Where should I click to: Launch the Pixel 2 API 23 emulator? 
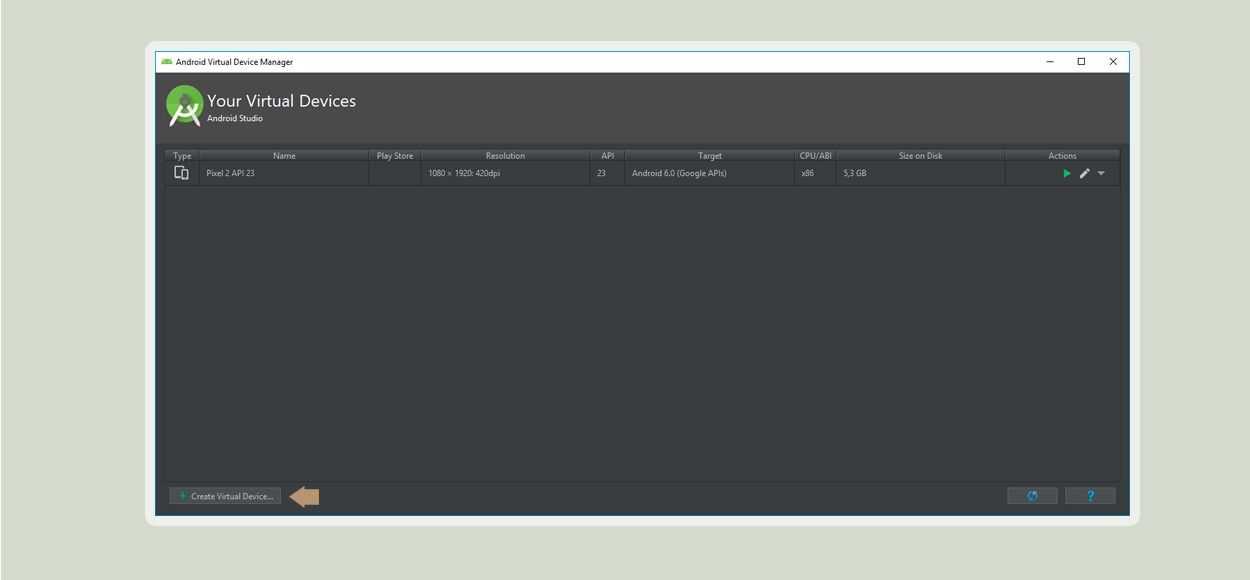click(x=1067, y=173)
